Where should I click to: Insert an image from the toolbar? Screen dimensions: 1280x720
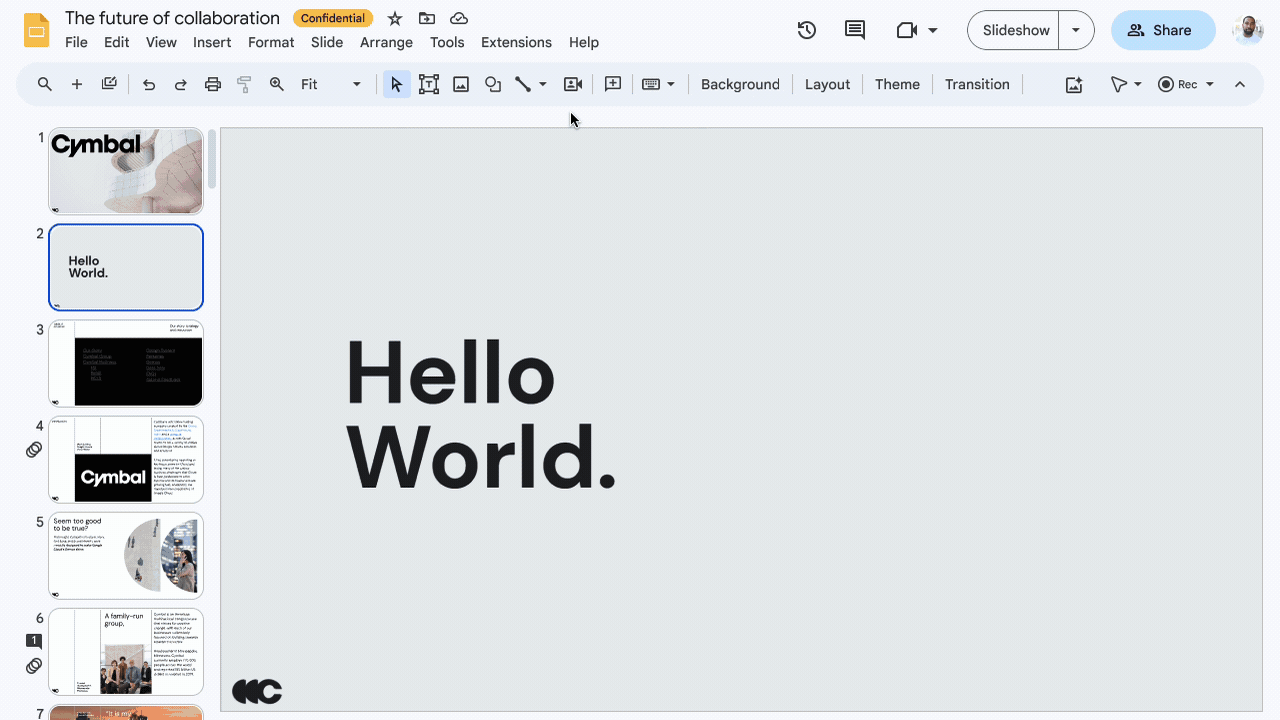[461, 84]
